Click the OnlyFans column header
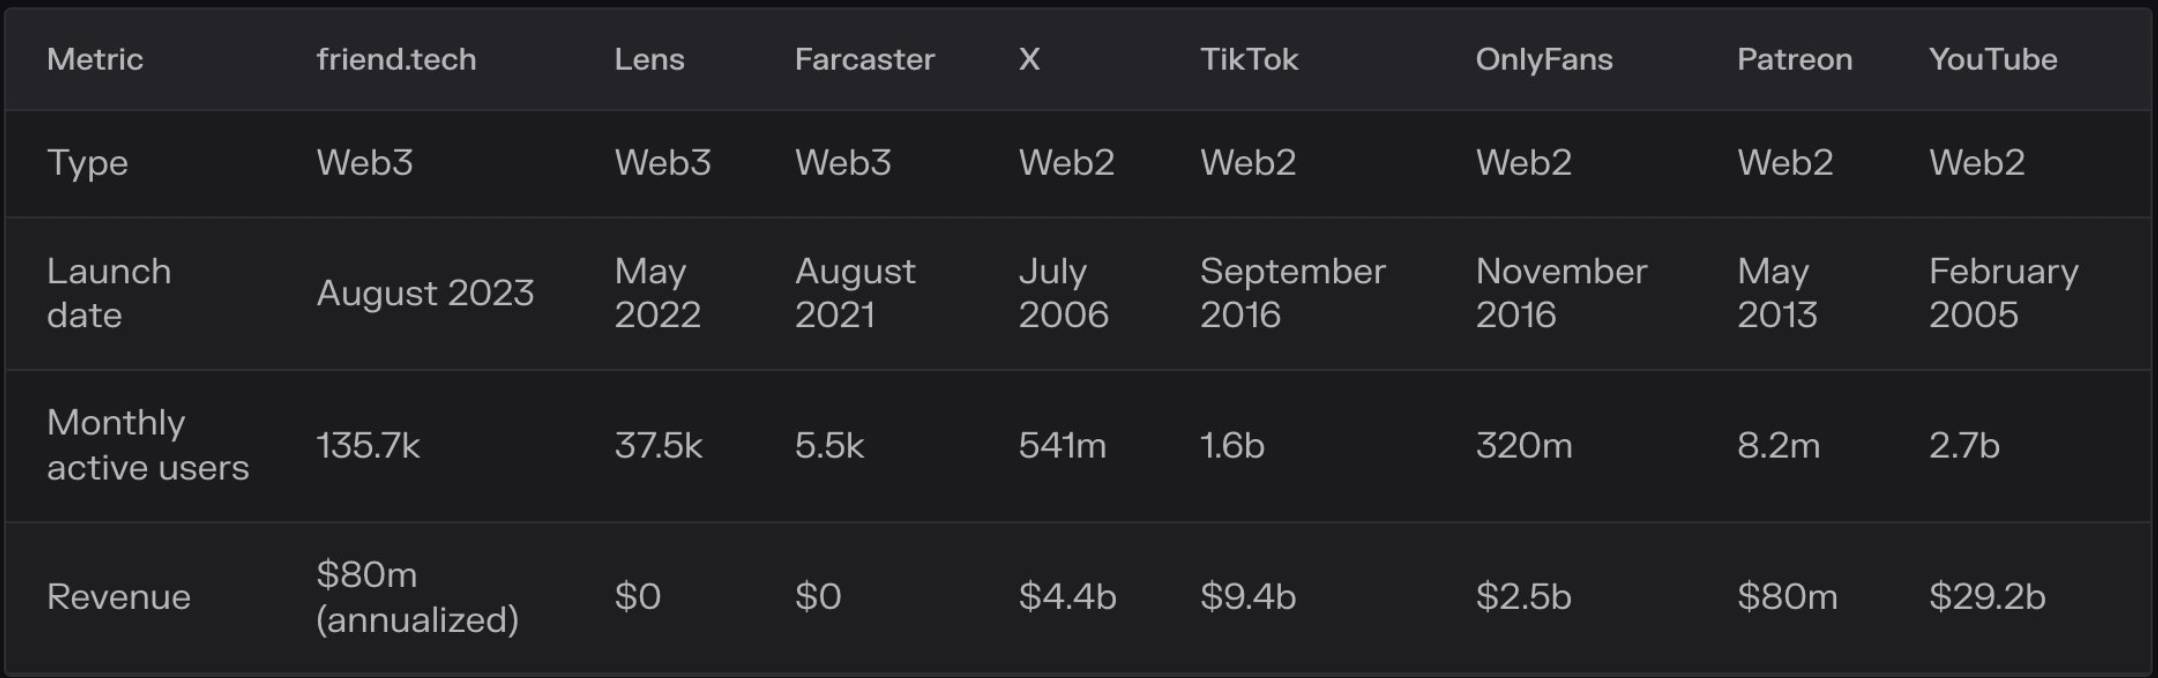Image resolution: width=2158 pixels, height=678 pixels. 1544,59
